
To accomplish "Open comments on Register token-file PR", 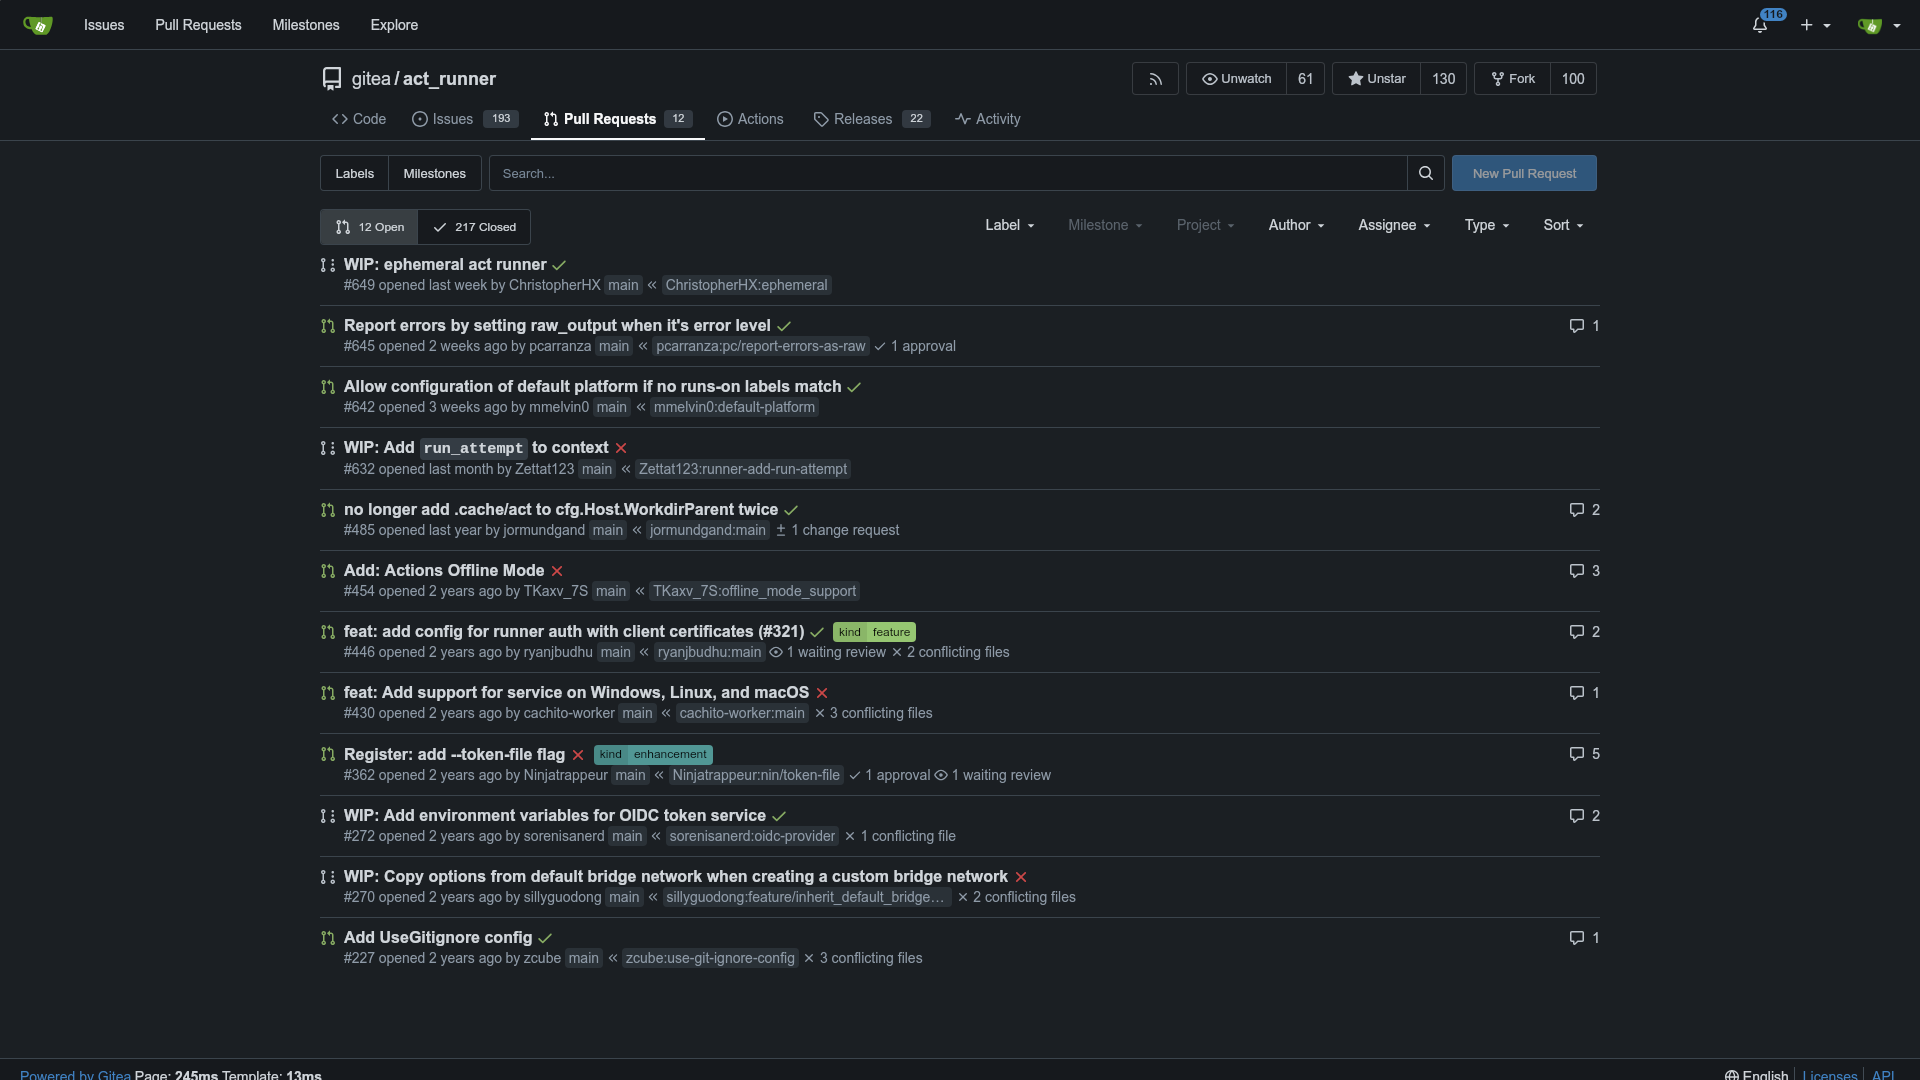I will tap(1584, 754).
